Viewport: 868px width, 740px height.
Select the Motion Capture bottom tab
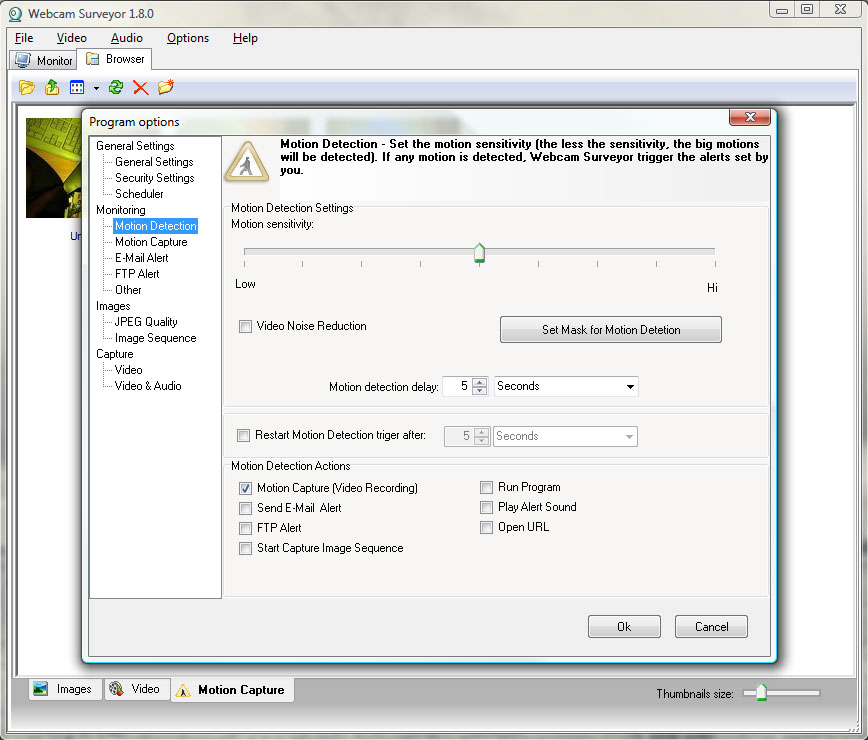[232, 690]
